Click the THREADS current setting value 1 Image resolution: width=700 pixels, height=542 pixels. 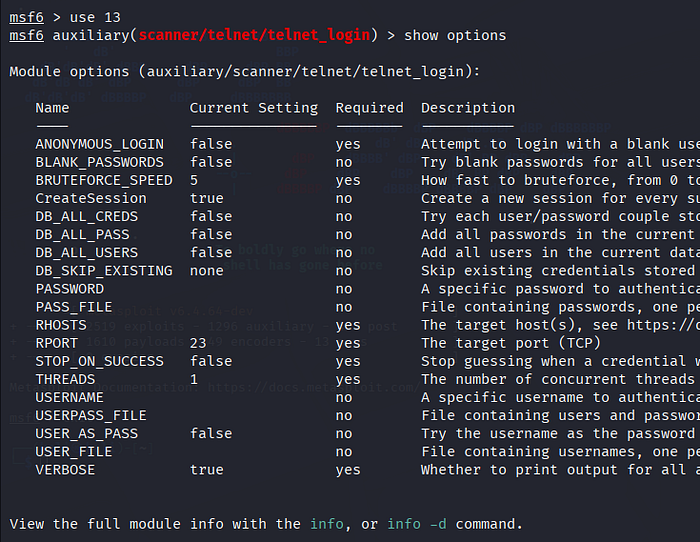194,379
